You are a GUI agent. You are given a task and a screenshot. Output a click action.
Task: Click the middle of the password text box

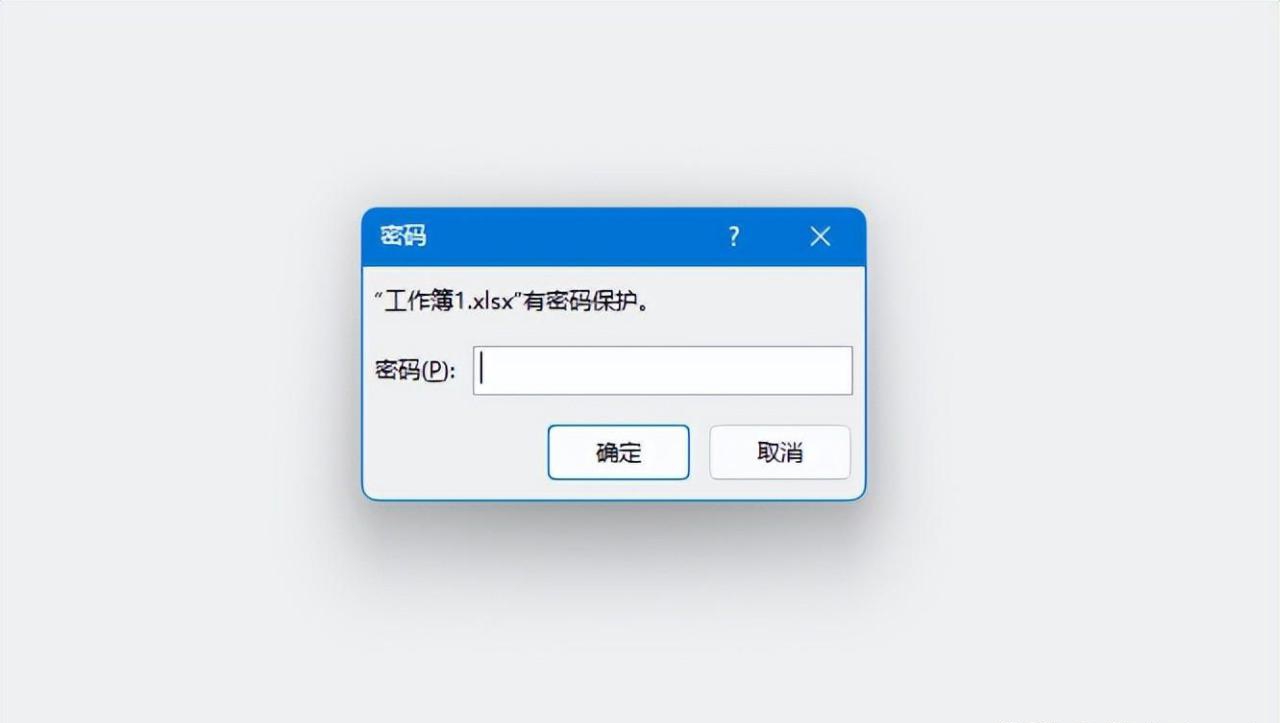662,370
